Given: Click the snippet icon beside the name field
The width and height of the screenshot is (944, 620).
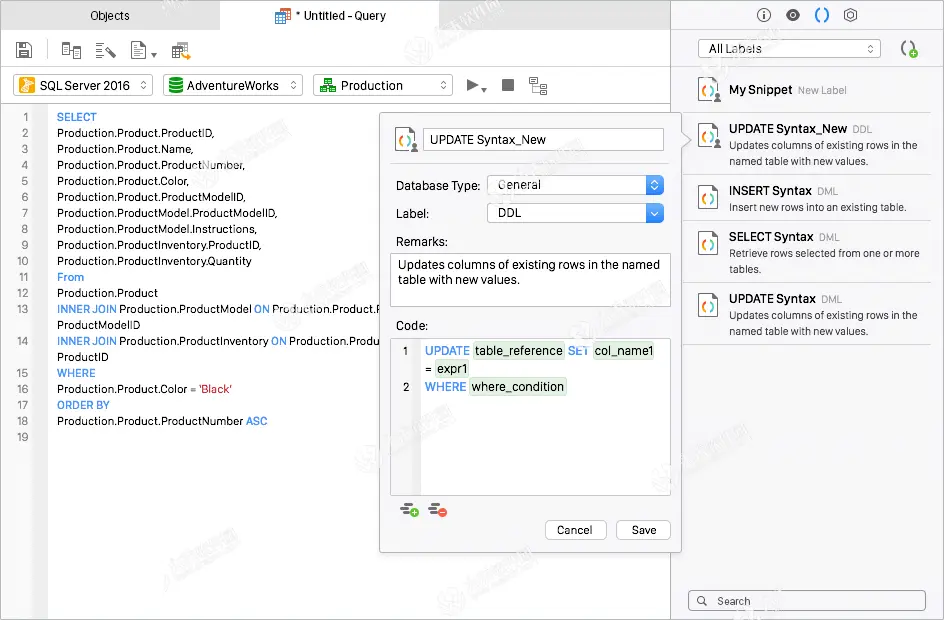Looking at the screenshot, I should (406, 140).
